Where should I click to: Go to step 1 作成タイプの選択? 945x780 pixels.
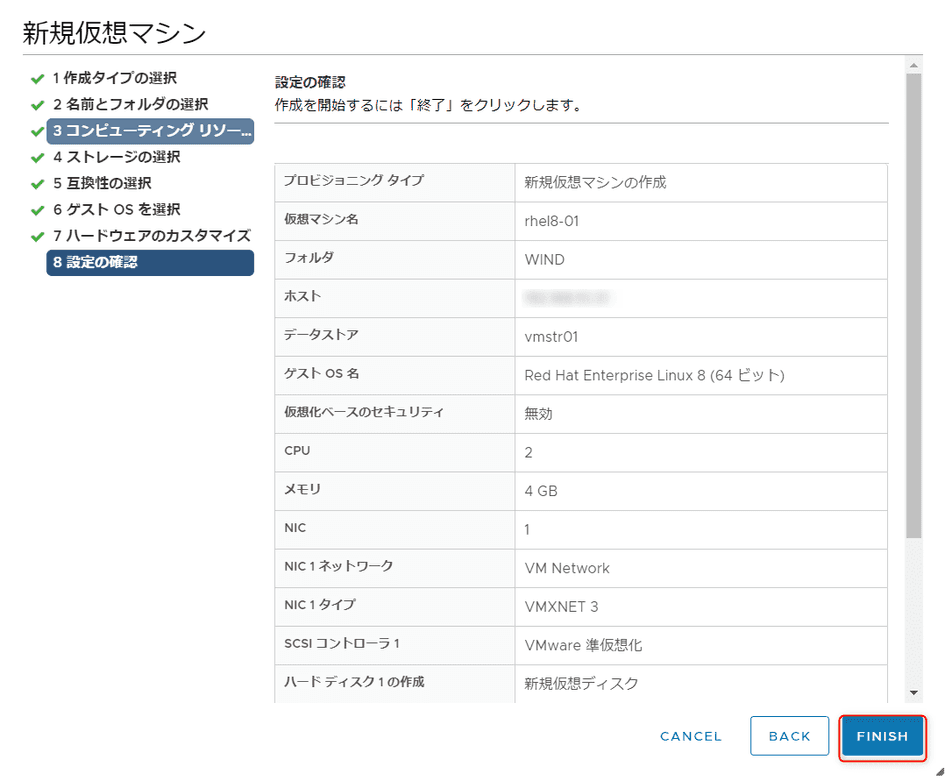pyautogui.click(x=115, y=78)
